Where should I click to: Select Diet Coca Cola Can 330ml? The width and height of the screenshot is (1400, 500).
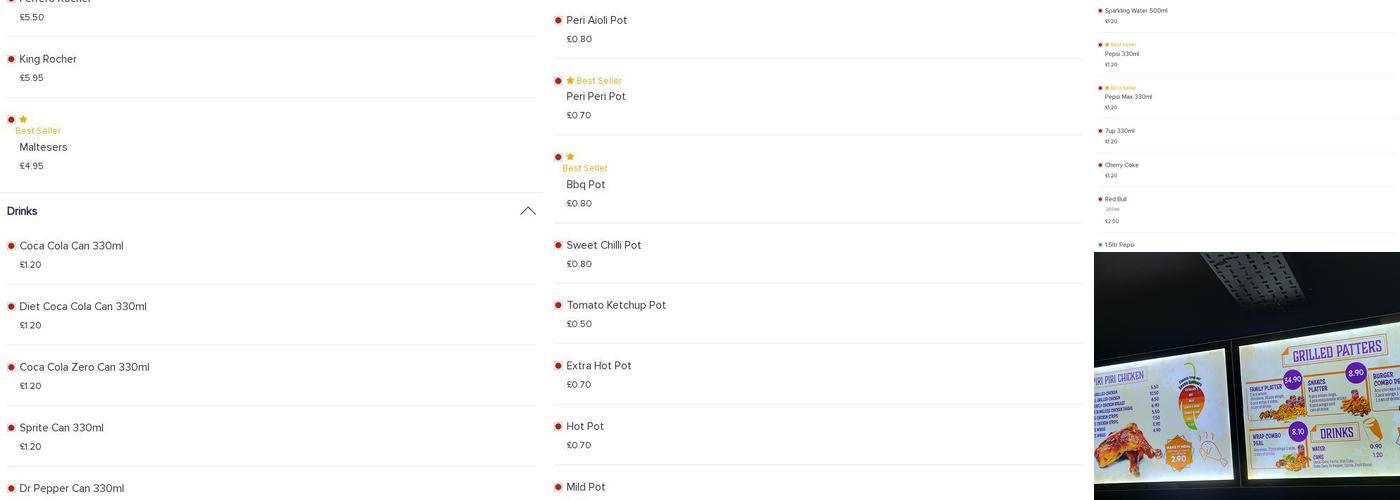coord(83,307)
